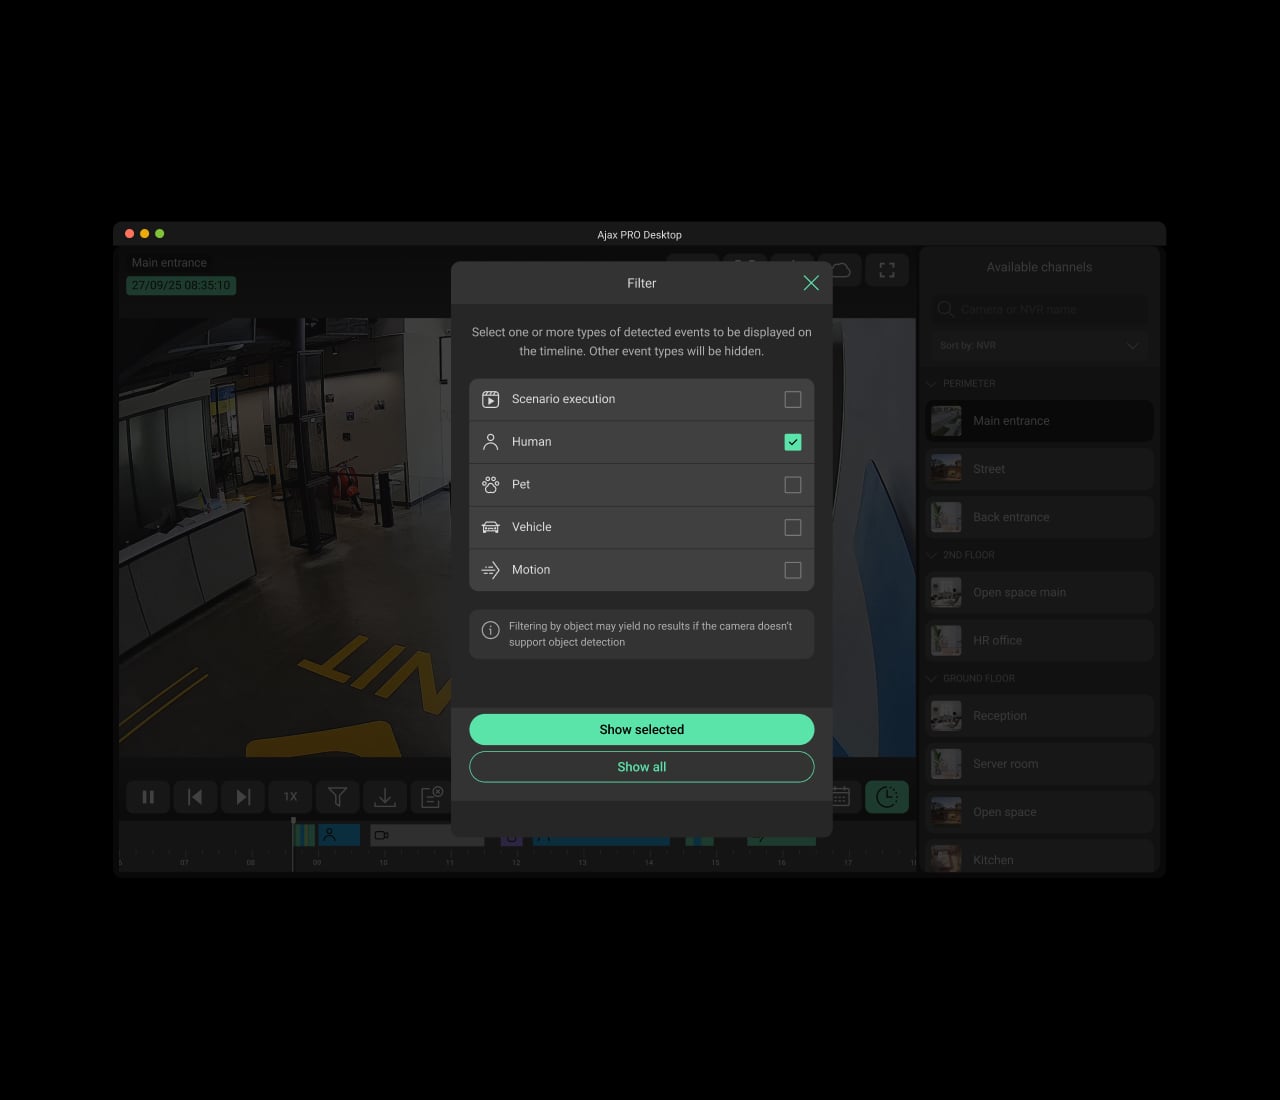Collapse the PERIMETER channel group
The width and height of the screenshot is (1280, 1100).
(930, 383)
